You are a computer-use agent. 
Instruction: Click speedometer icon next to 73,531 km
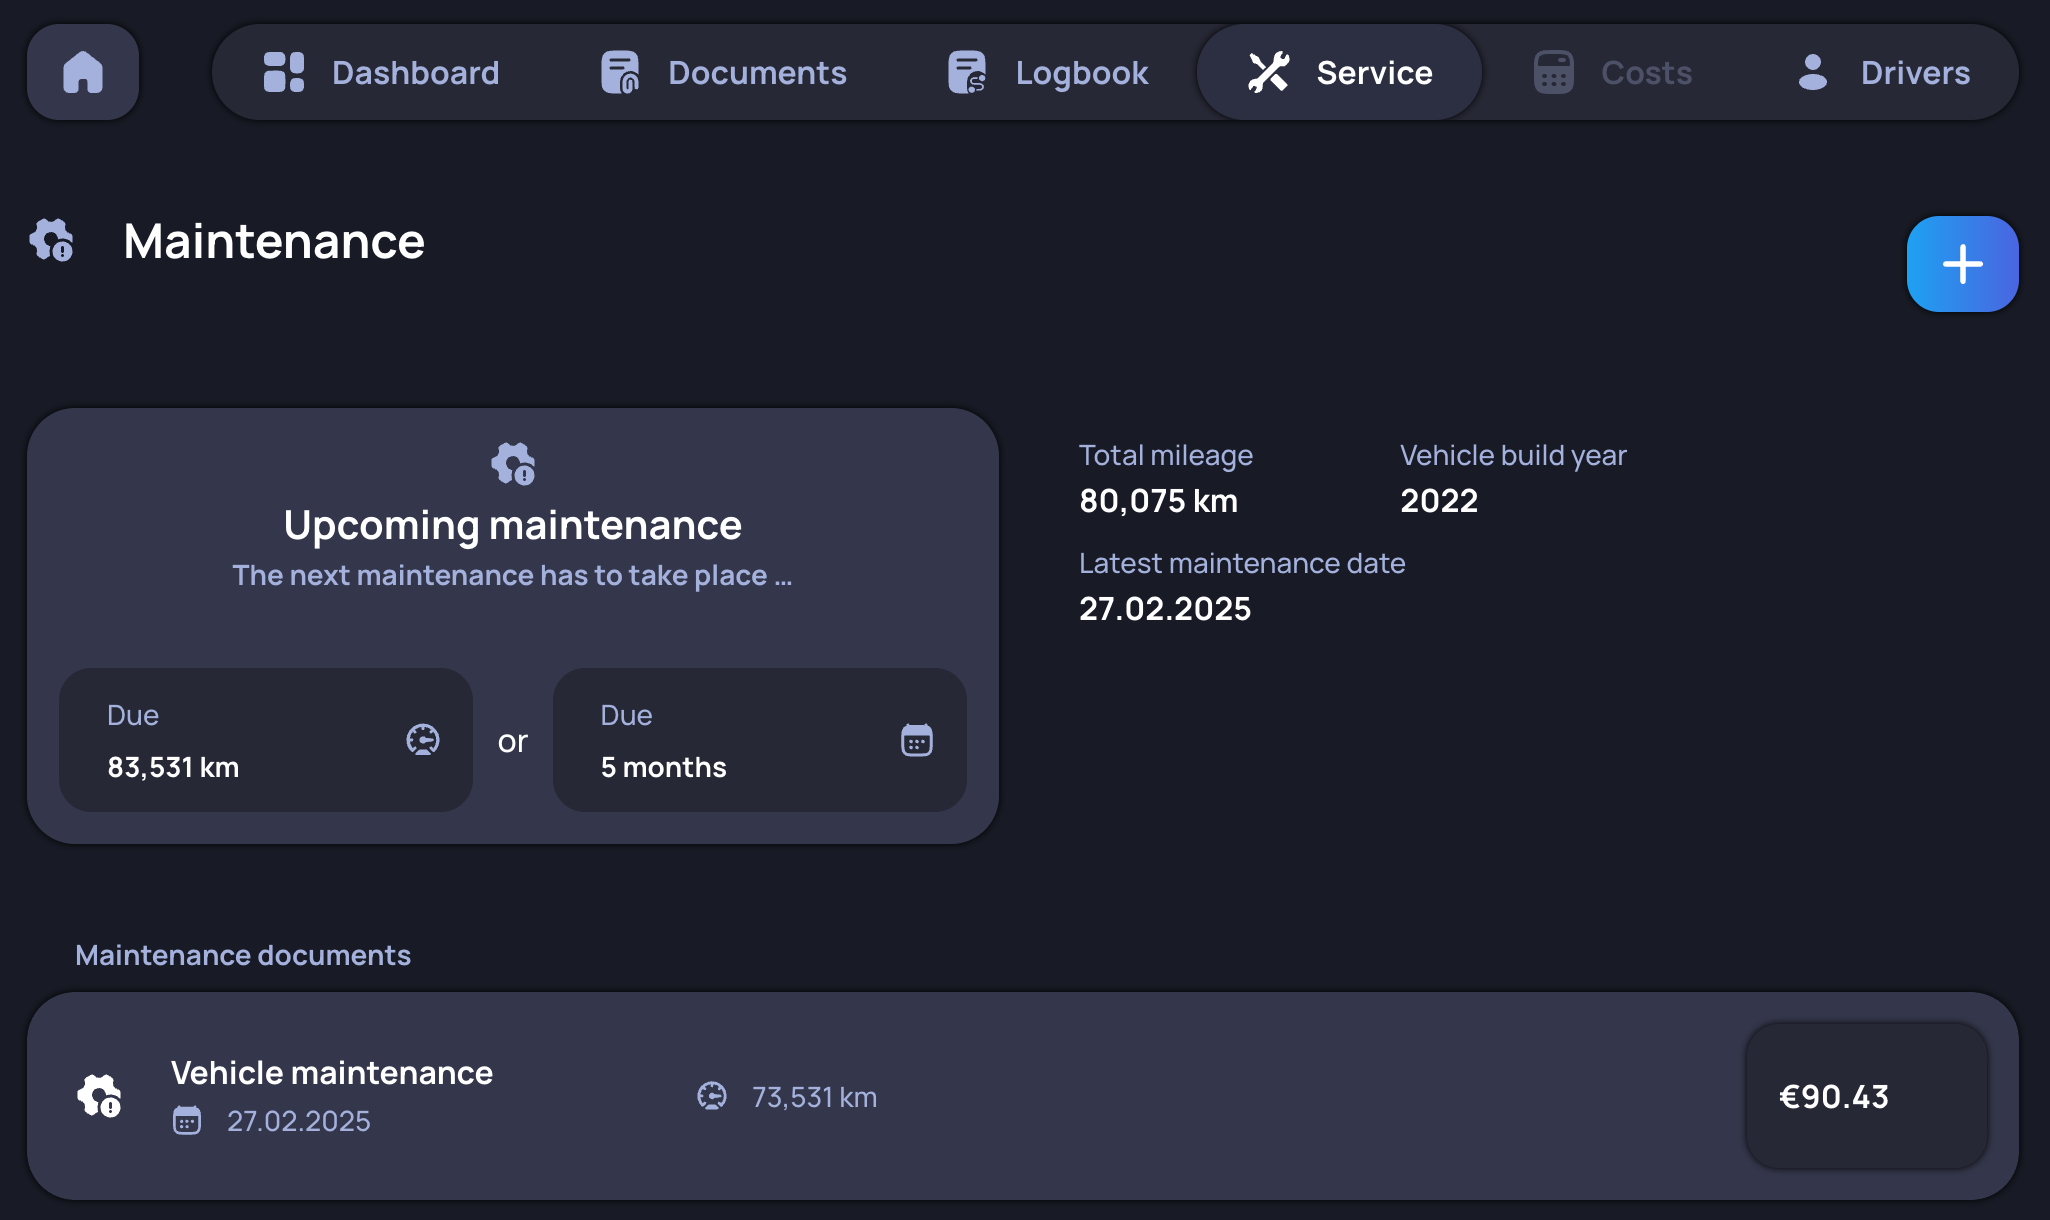tap(712, 1096)
